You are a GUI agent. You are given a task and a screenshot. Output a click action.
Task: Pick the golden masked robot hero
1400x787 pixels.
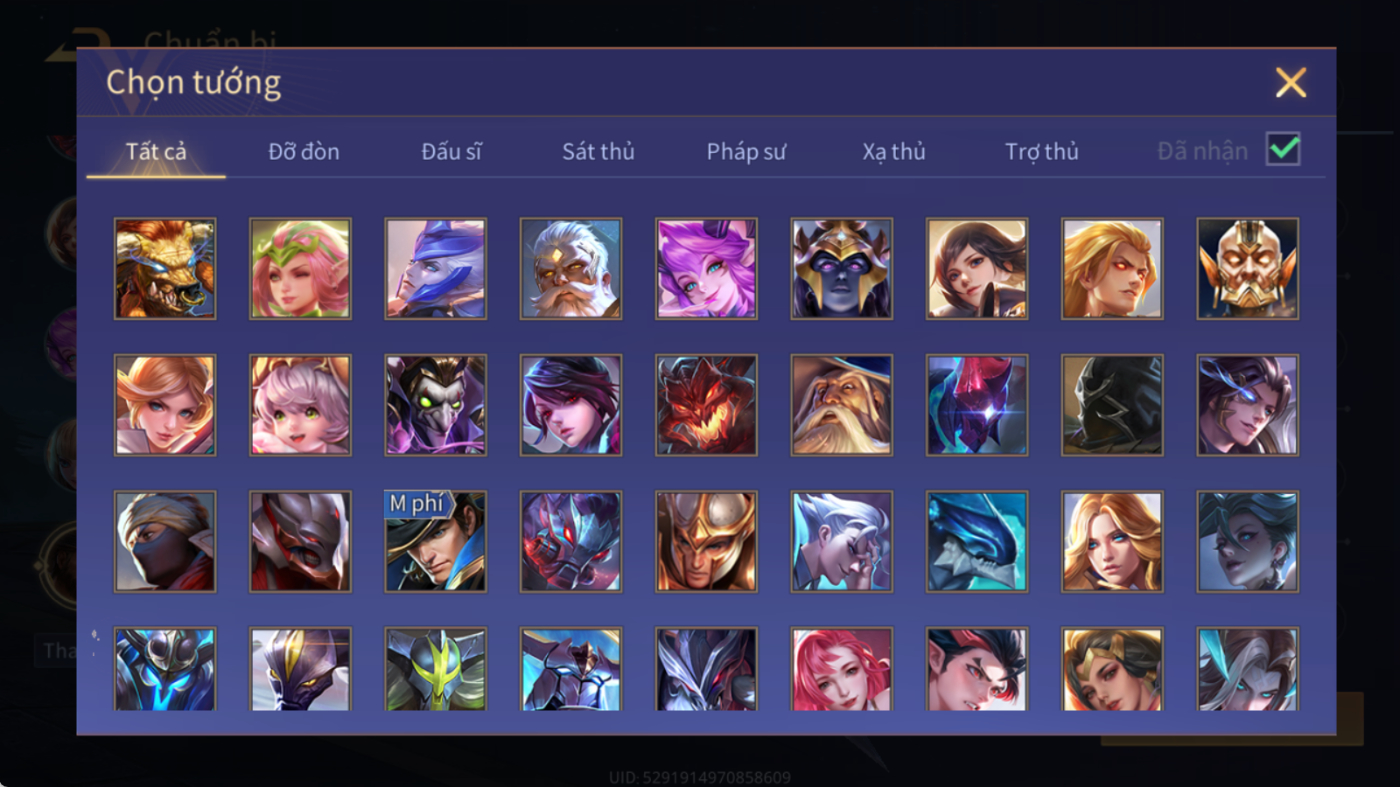coord(1248,269)
